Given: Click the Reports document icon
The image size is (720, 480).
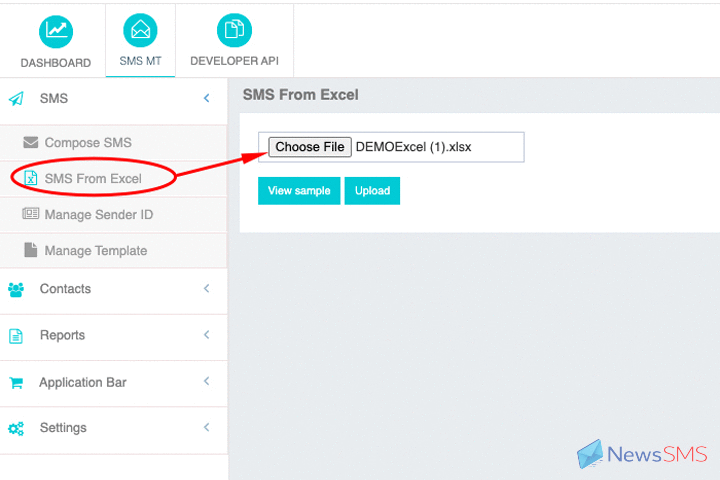Looking at the screenshot, I should coord(16,336).
